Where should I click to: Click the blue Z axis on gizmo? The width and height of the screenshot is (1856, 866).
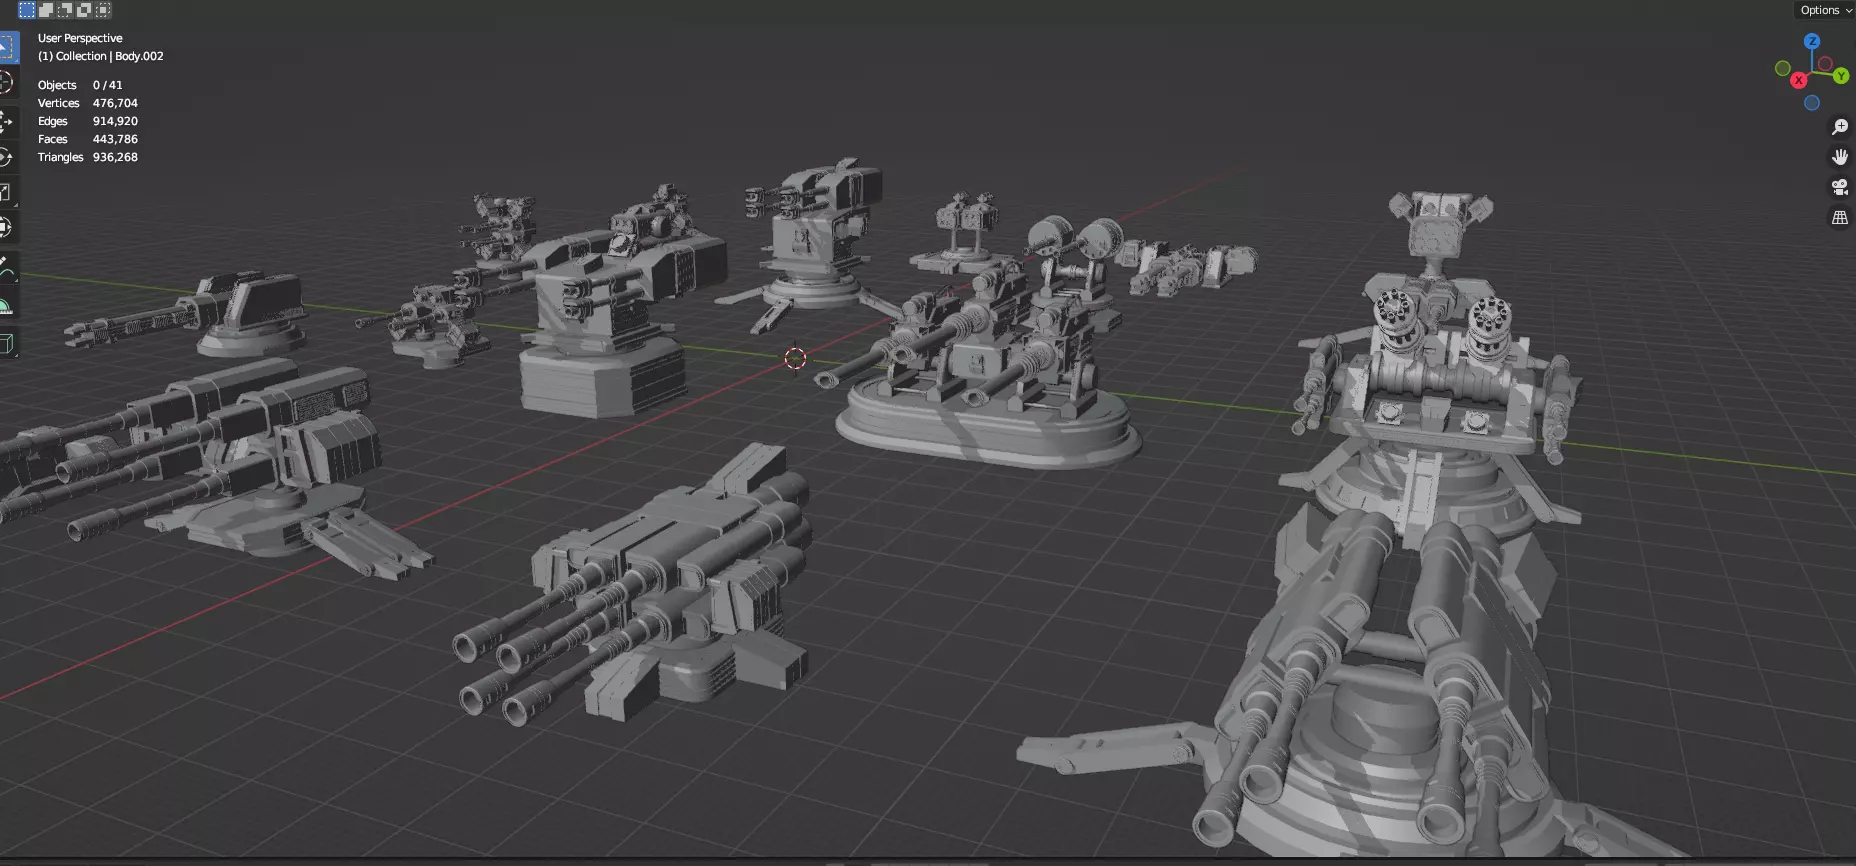(1812, 42)
